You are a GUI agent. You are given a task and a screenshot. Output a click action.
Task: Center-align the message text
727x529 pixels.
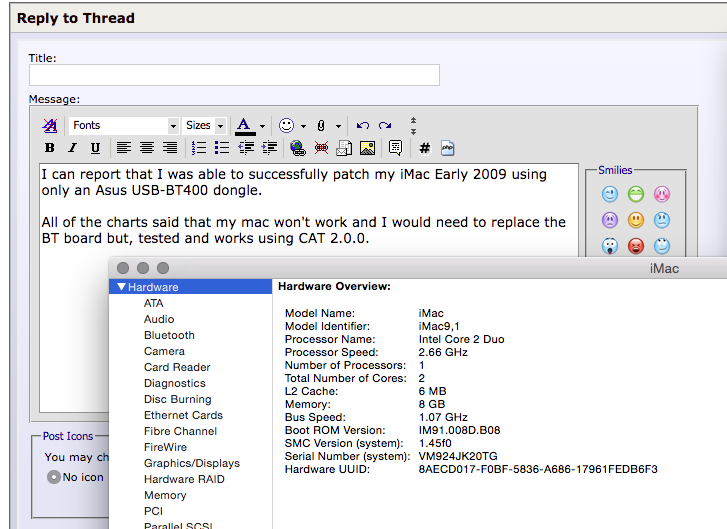coord(147,148)
